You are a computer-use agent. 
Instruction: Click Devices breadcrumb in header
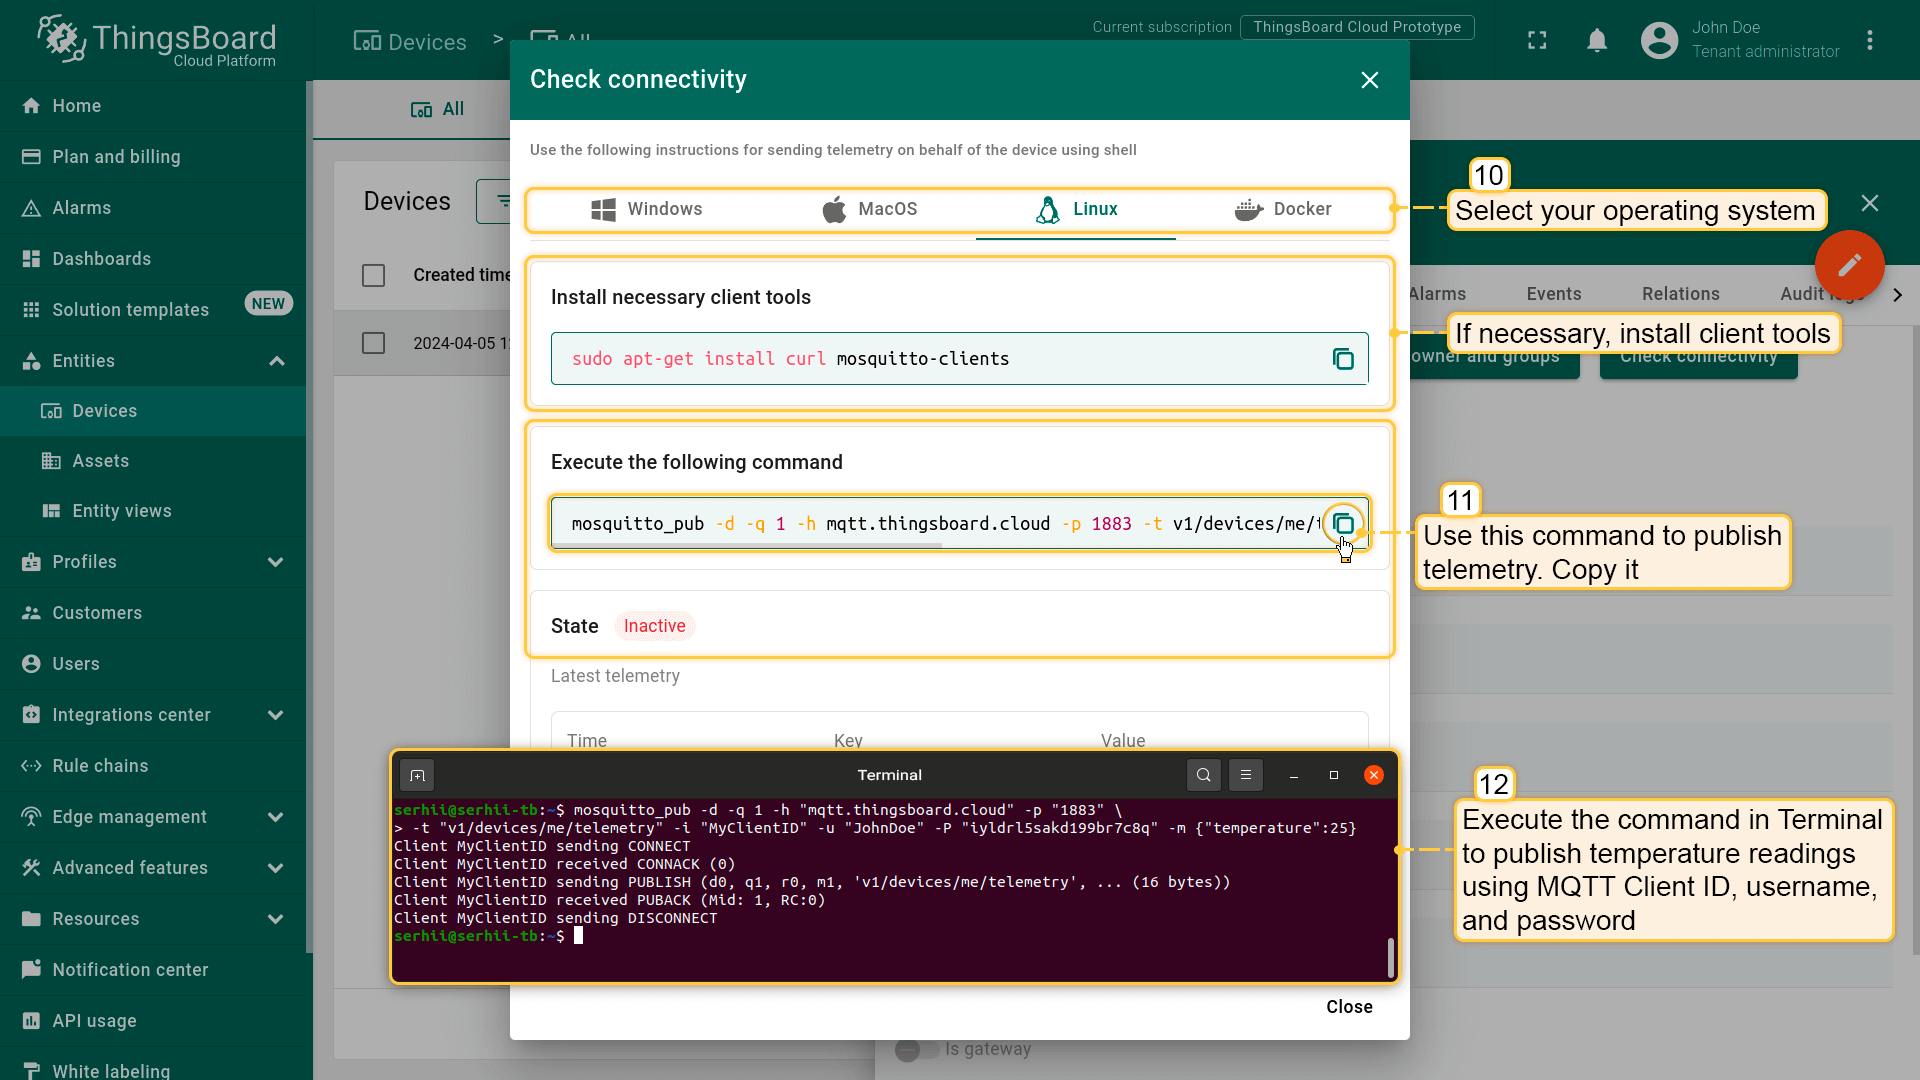[411, 42]
